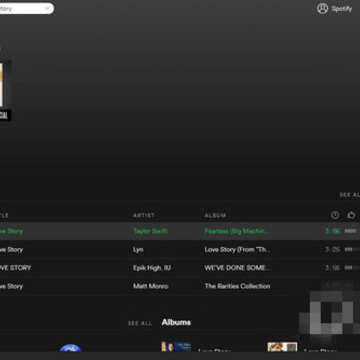The image size is (360, 360).
Task: Click the Albums section heading
Action: point(176,322)
